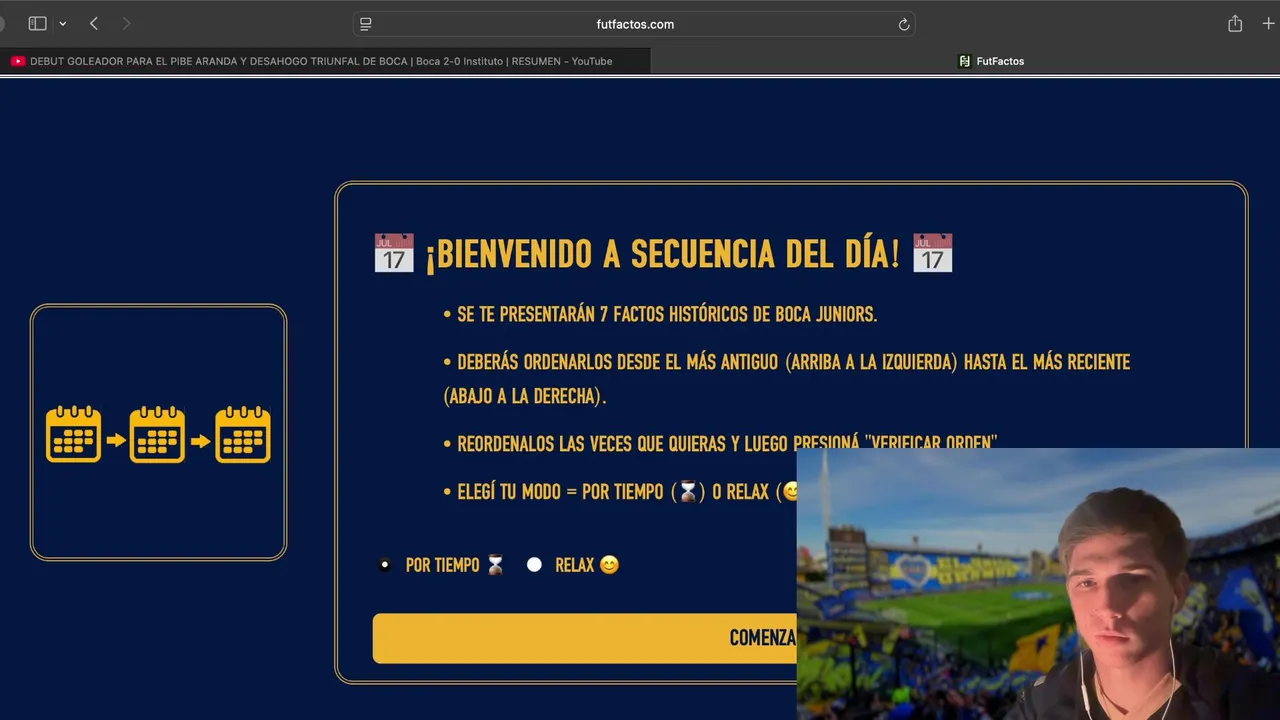The width and height of the screenshot is (1280, 720).
Task: Select the Por Tiempo radio button
Action: (x=385, y=565)
